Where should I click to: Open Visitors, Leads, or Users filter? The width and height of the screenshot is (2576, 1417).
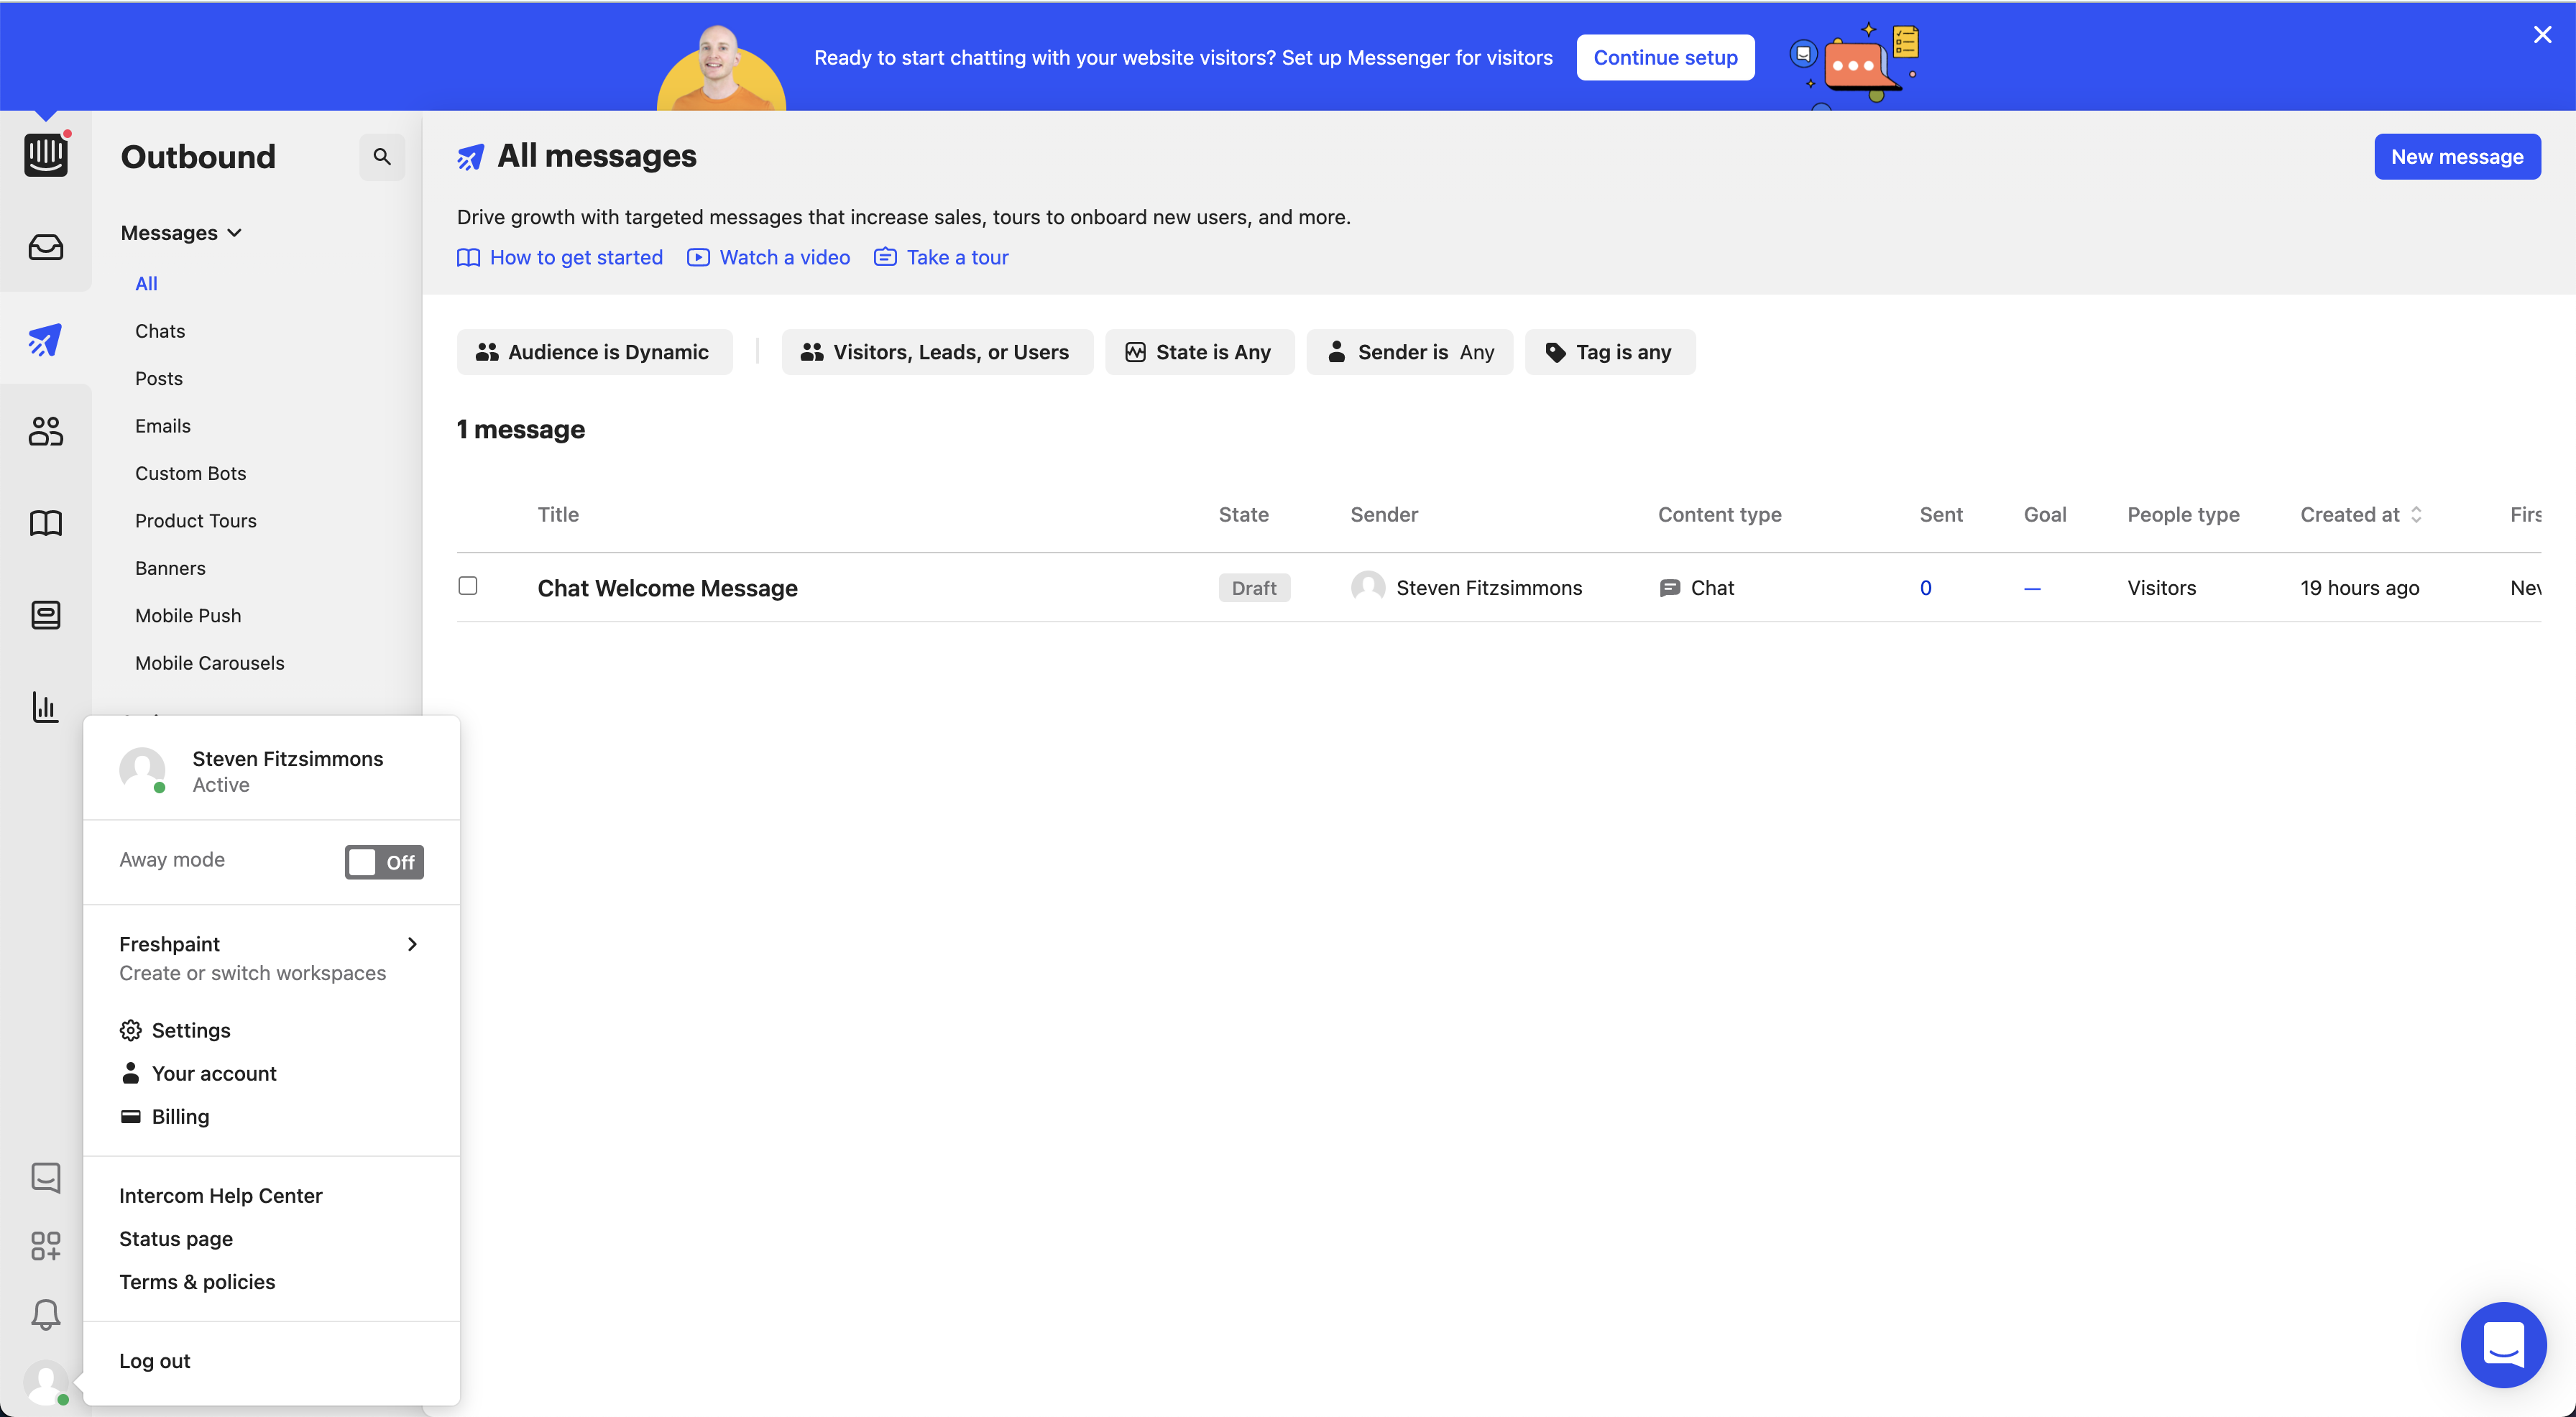937,352
